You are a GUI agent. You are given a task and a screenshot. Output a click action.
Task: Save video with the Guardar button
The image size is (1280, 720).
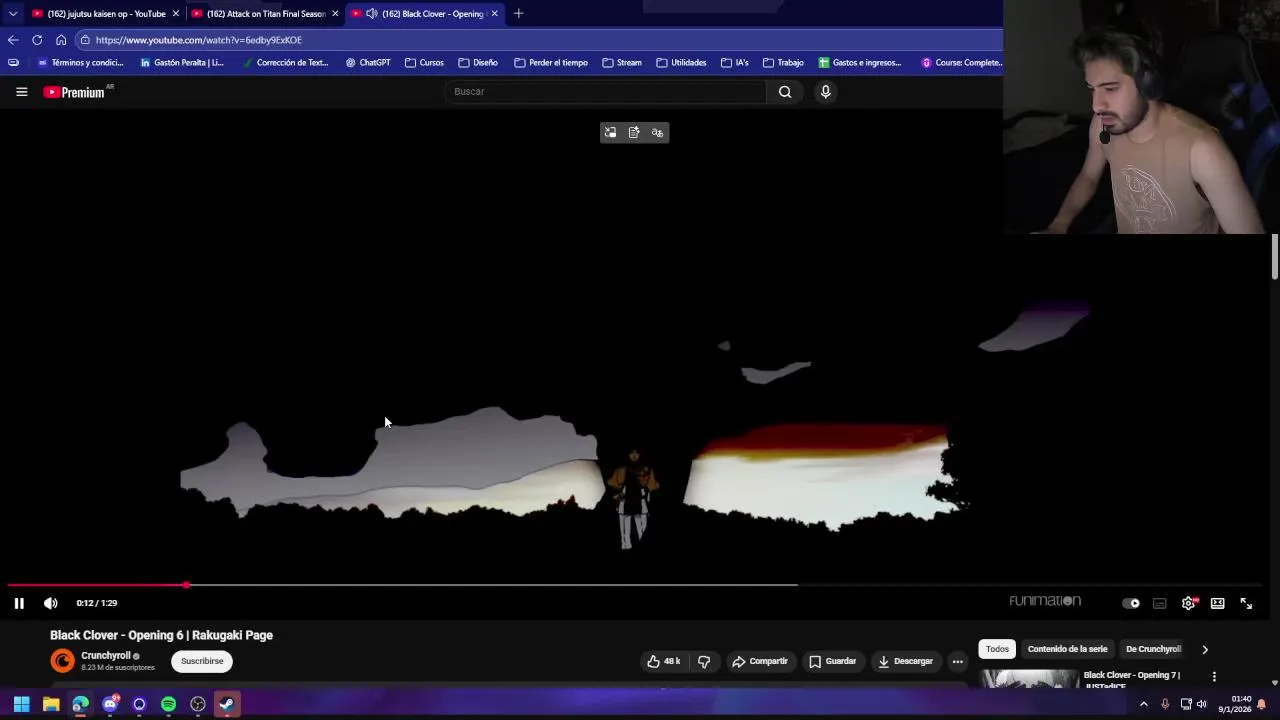click(x=833, y=661)
